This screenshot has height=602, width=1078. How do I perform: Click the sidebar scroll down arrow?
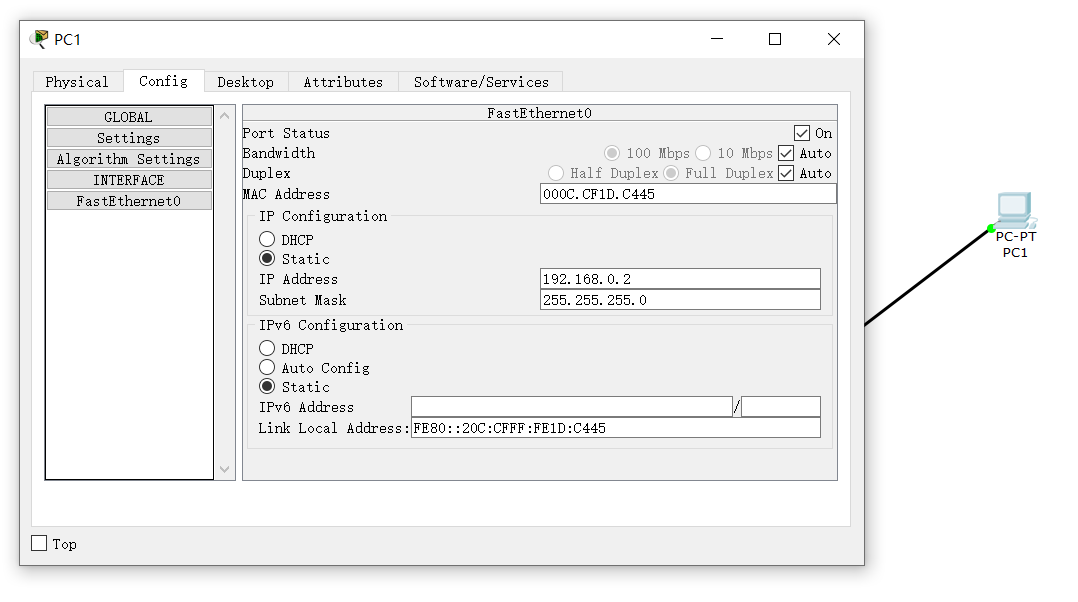tap(224, 469)
